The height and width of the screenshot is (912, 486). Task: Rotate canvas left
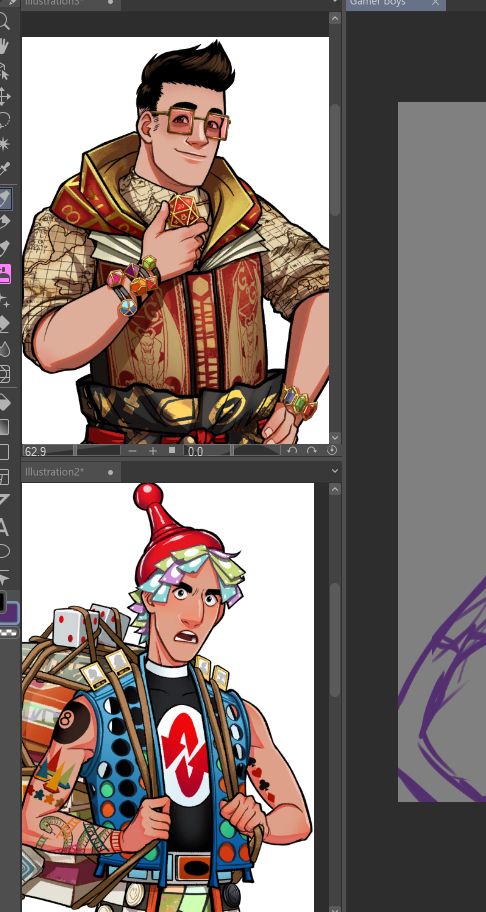[x=292, y=451]
